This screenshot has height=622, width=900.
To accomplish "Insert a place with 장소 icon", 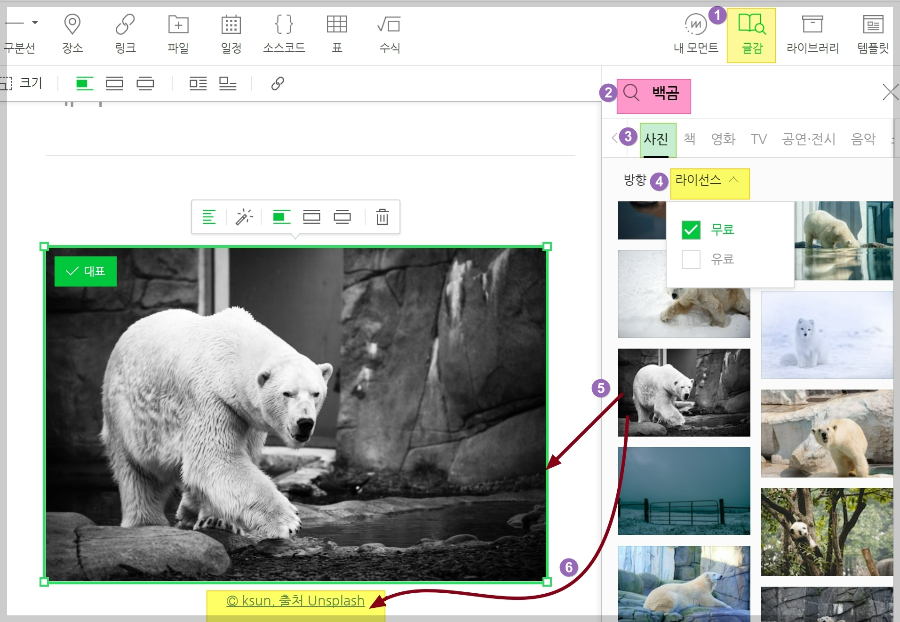I will [72, 34].
